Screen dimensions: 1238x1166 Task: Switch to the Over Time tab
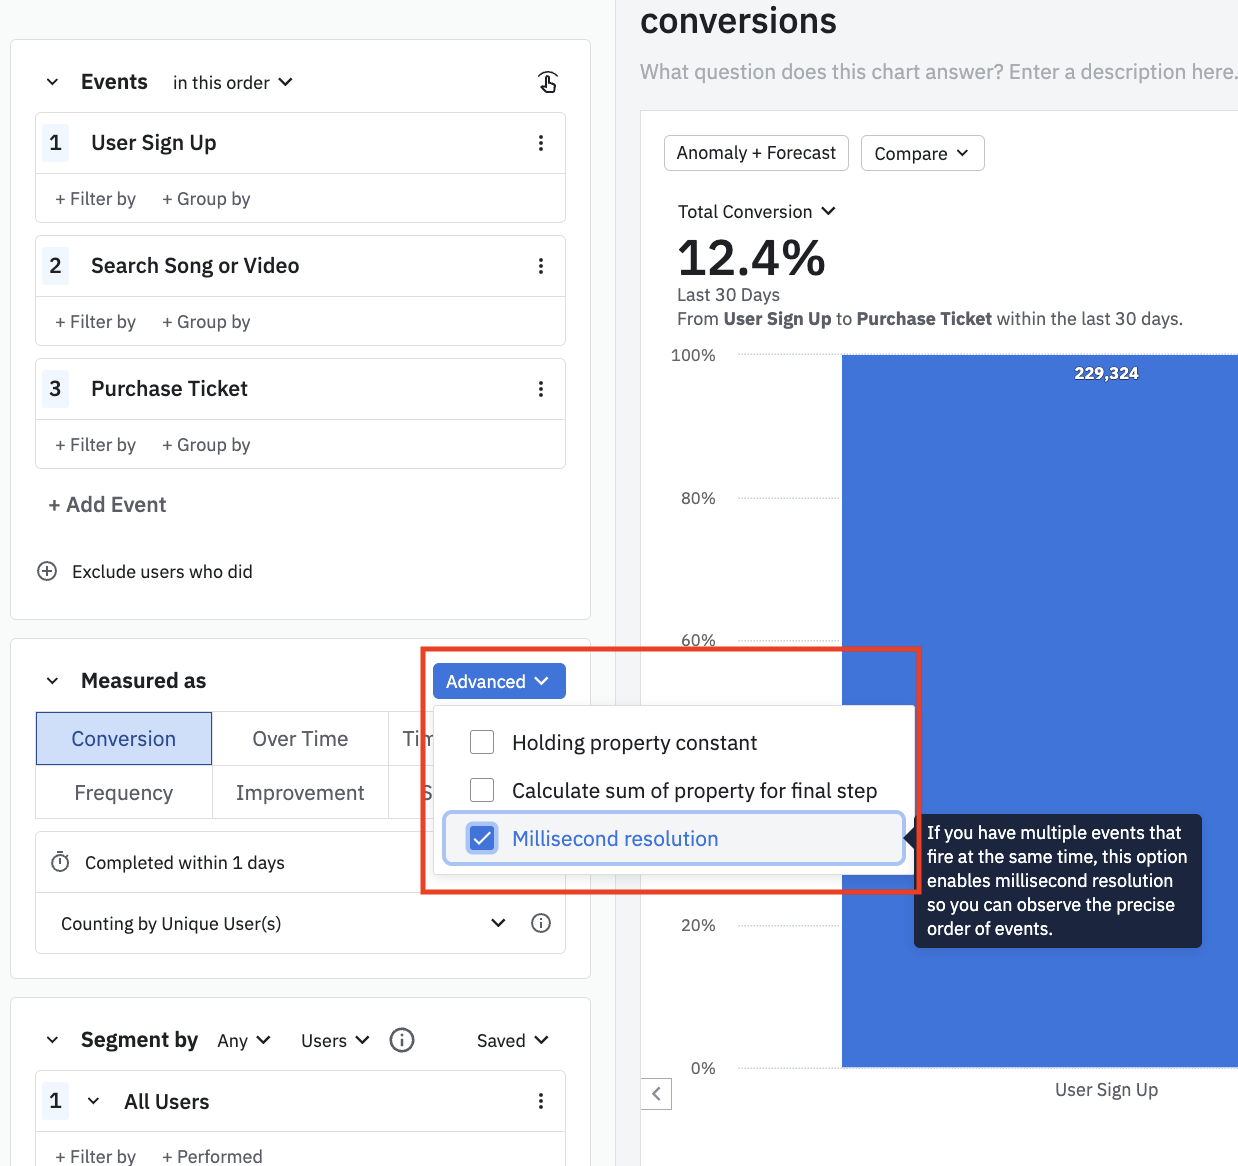(300, 739)
